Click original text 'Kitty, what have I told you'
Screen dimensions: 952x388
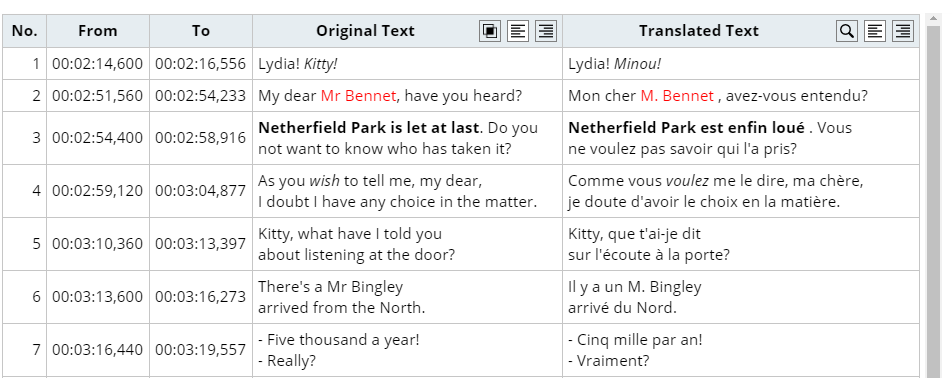[x=350, y=234]
